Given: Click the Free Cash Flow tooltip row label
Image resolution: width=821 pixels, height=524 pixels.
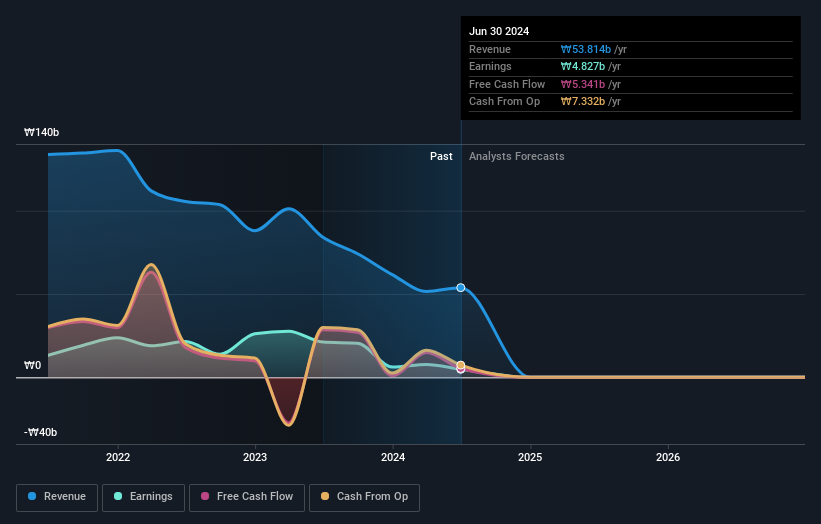Looking at the screenshot, I should coord(507,84).
